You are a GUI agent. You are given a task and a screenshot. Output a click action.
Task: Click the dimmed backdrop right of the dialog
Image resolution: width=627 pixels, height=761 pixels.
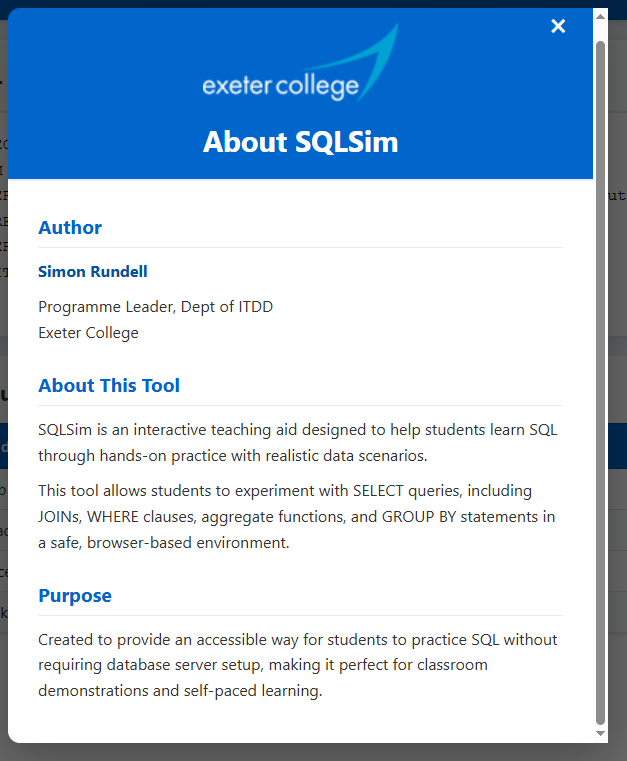click(x=617, y=400)
